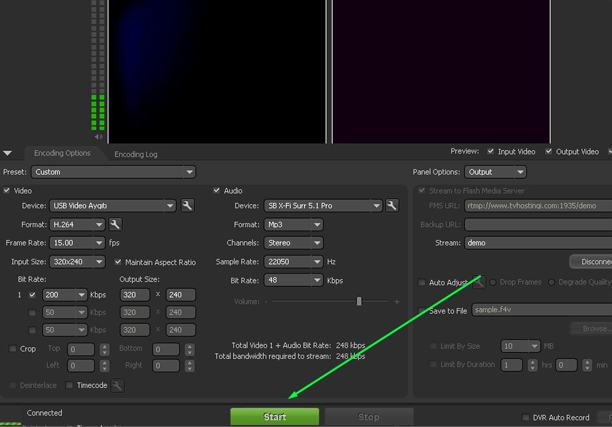This screenshot has width=612, height=427.
Task: Open video device settings wrench
Action: pos(187,205)
